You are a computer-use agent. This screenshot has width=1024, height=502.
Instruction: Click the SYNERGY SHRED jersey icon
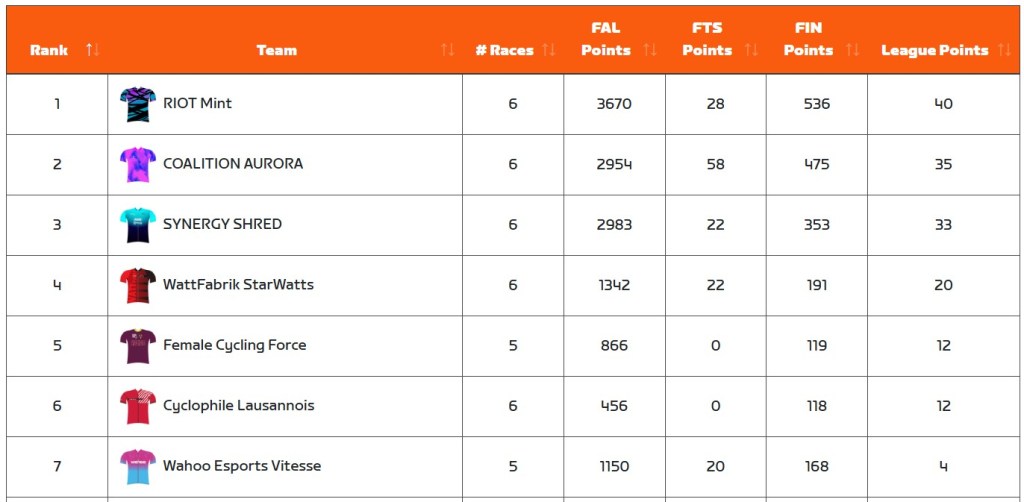pos(138,225)
